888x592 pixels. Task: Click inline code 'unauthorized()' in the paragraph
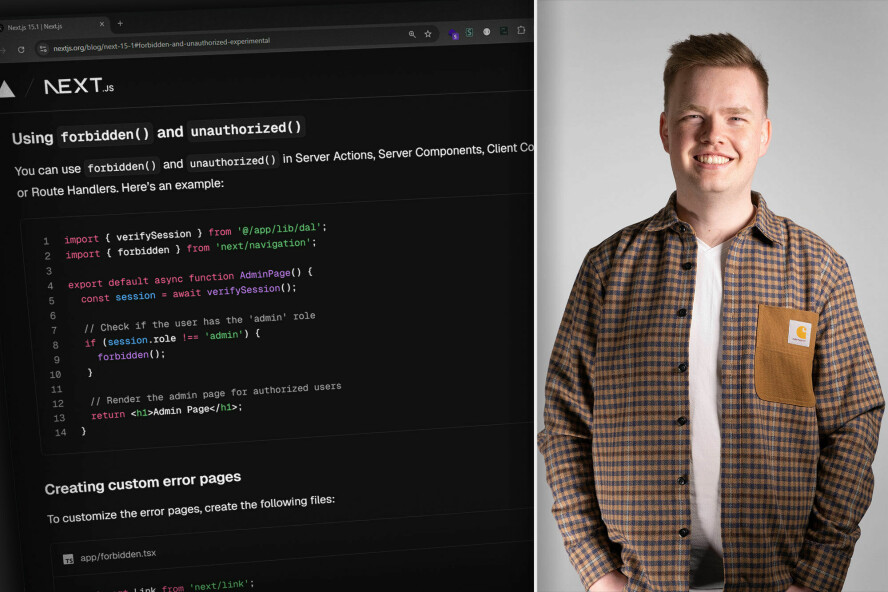[233, 162]
